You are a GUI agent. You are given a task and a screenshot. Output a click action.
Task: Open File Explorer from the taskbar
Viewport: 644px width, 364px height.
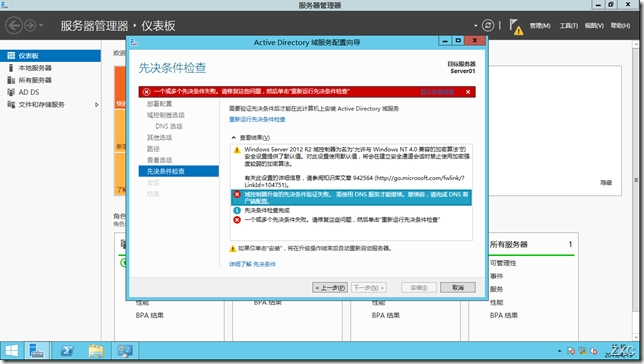click(x=96, y=351)
